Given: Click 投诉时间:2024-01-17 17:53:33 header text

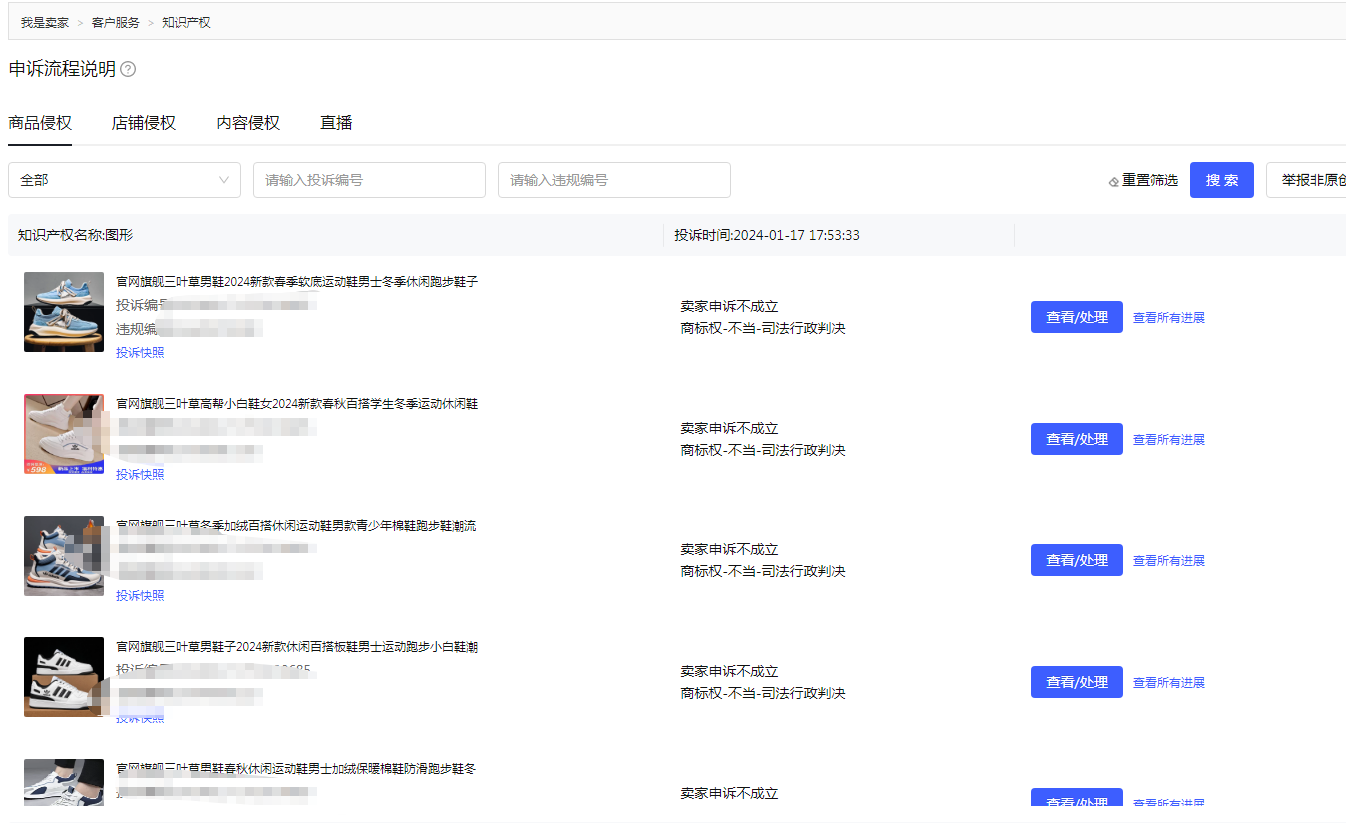Looking at the screenshot, I should [x=767, y=235].
